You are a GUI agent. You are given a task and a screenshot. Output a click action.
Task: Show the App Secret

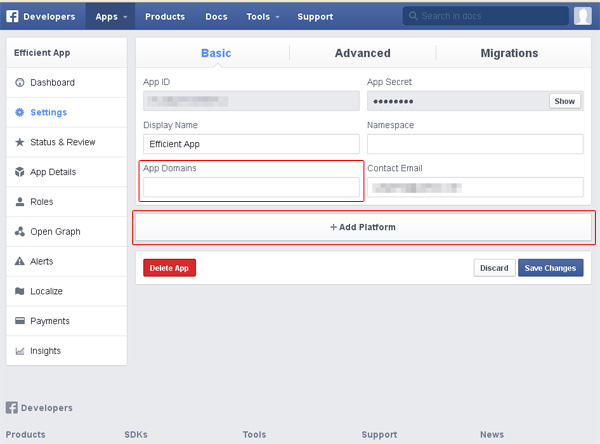coord(564,101)
